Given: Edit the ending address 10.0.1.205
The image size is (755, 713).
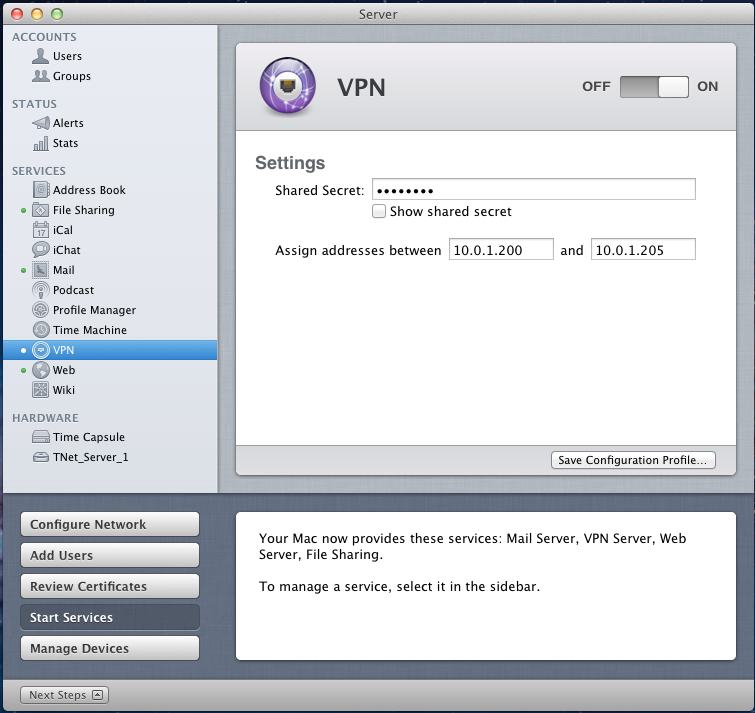Looking at the screenshot, I should coord(643,249).
